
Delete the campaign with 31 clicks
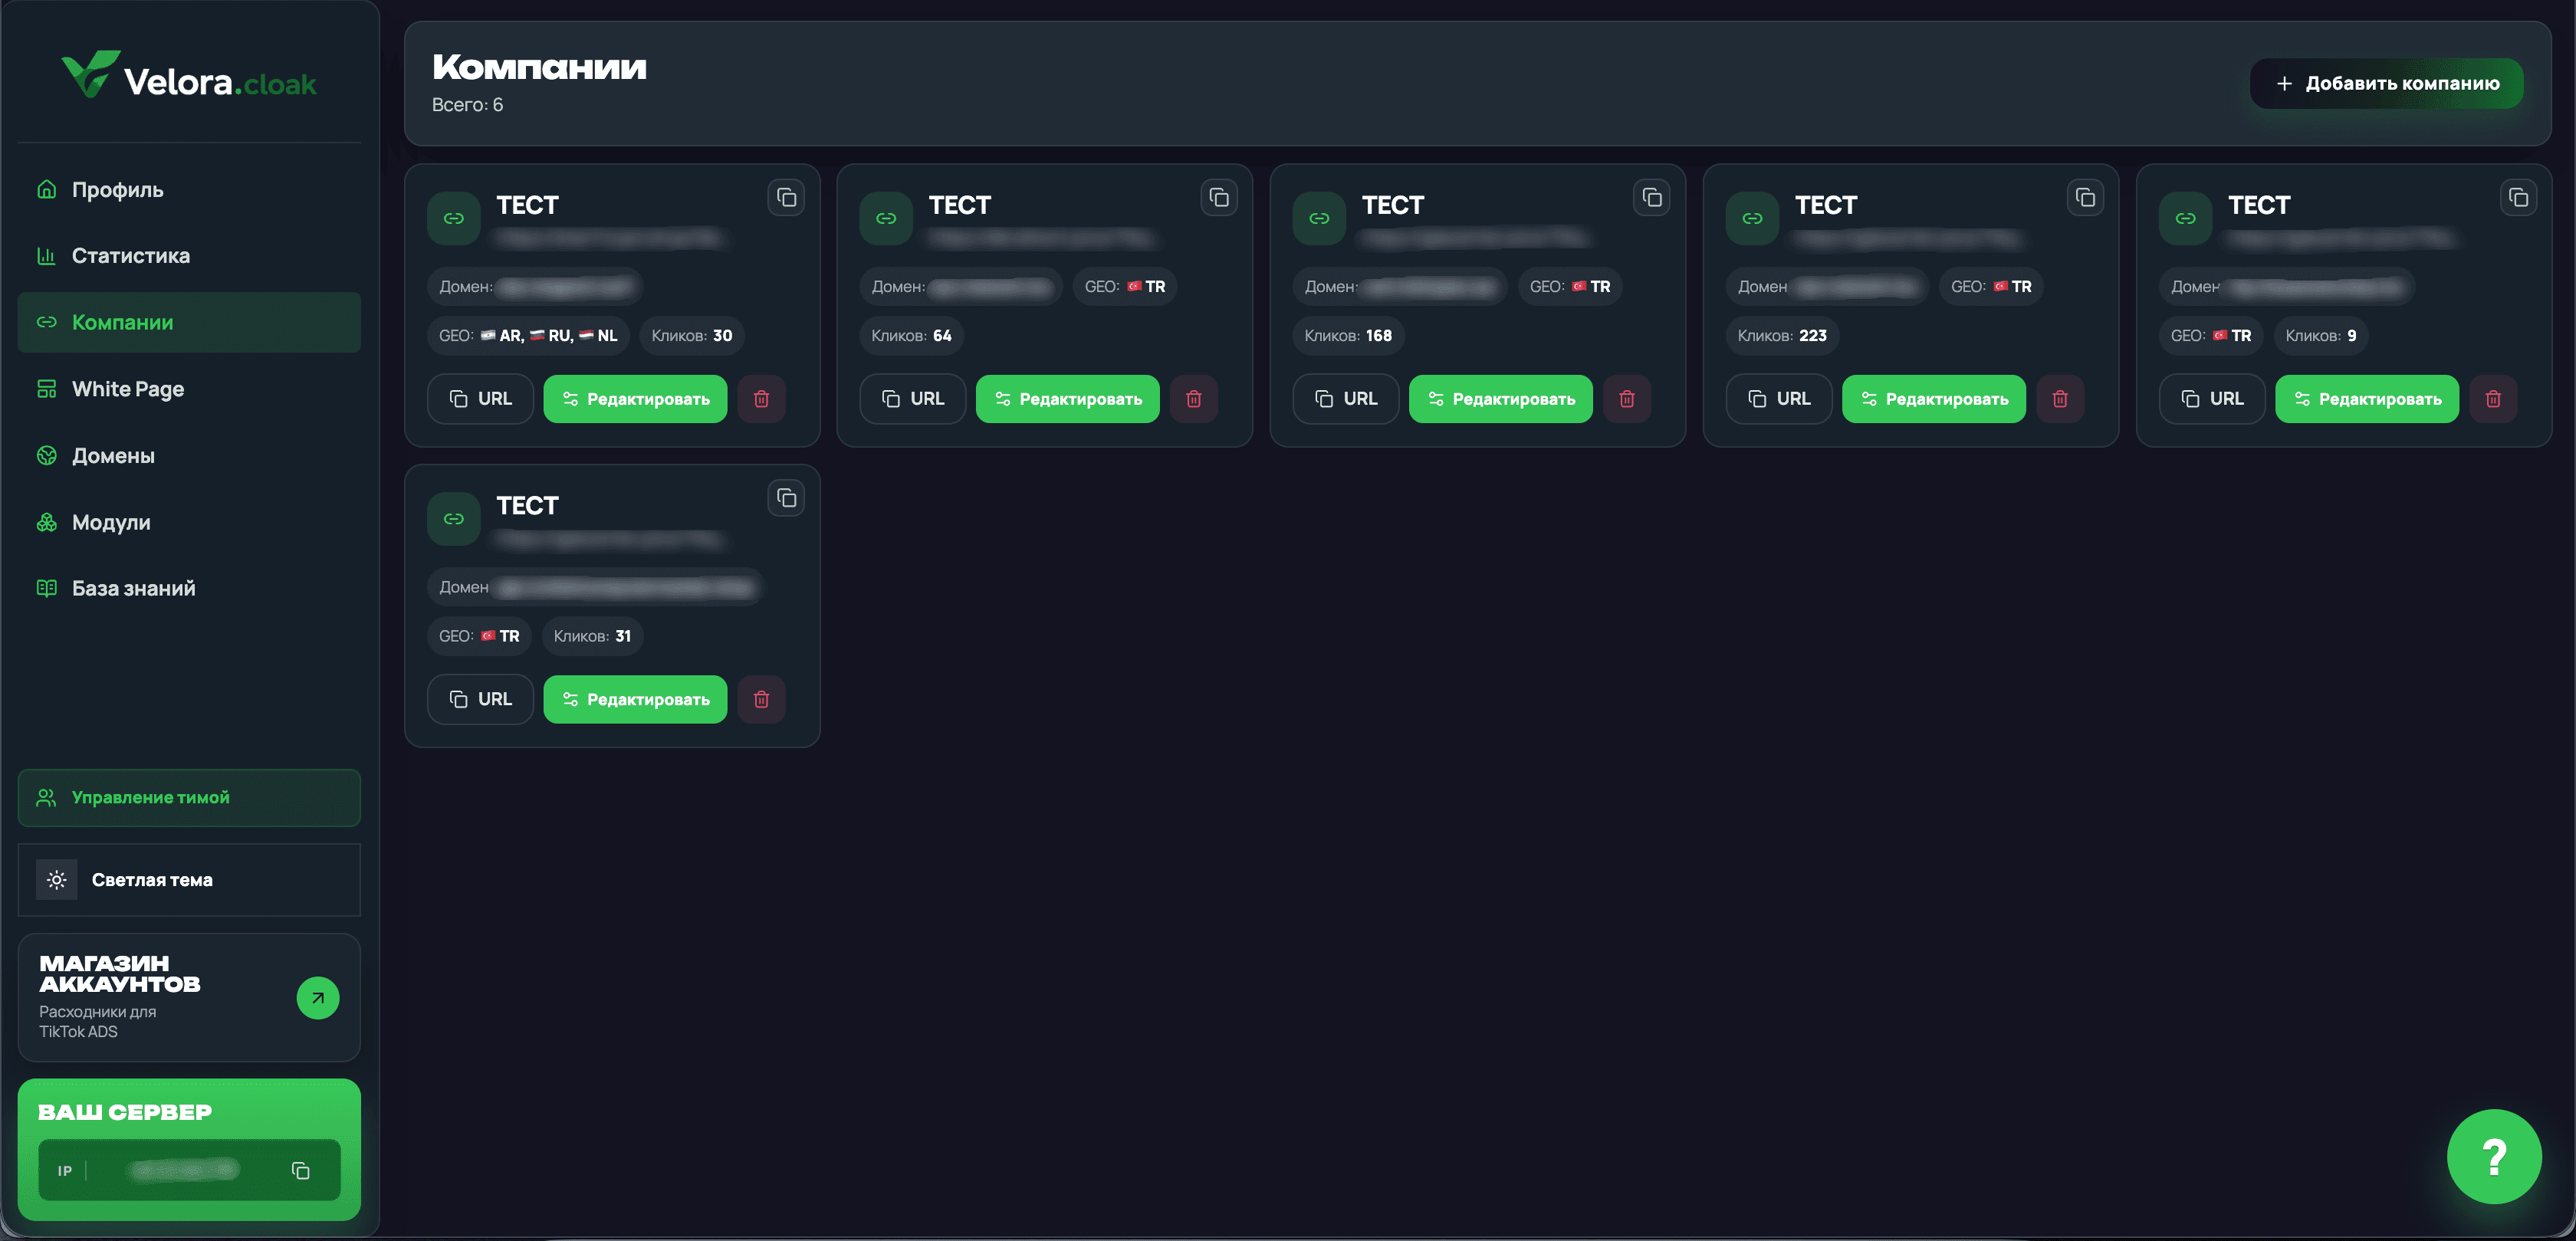coord(761,700)
